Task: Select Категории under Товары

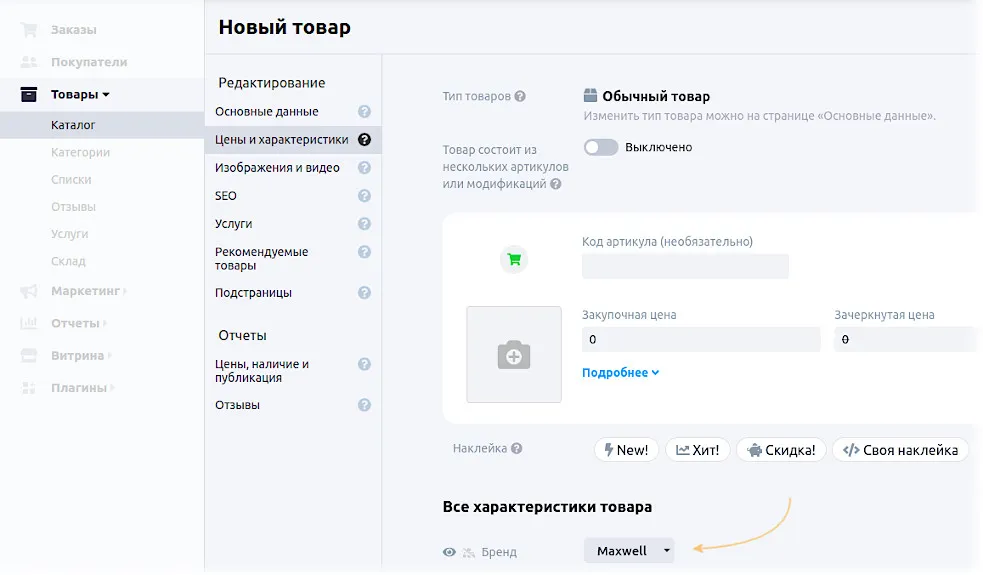Action: pos(80,152)
